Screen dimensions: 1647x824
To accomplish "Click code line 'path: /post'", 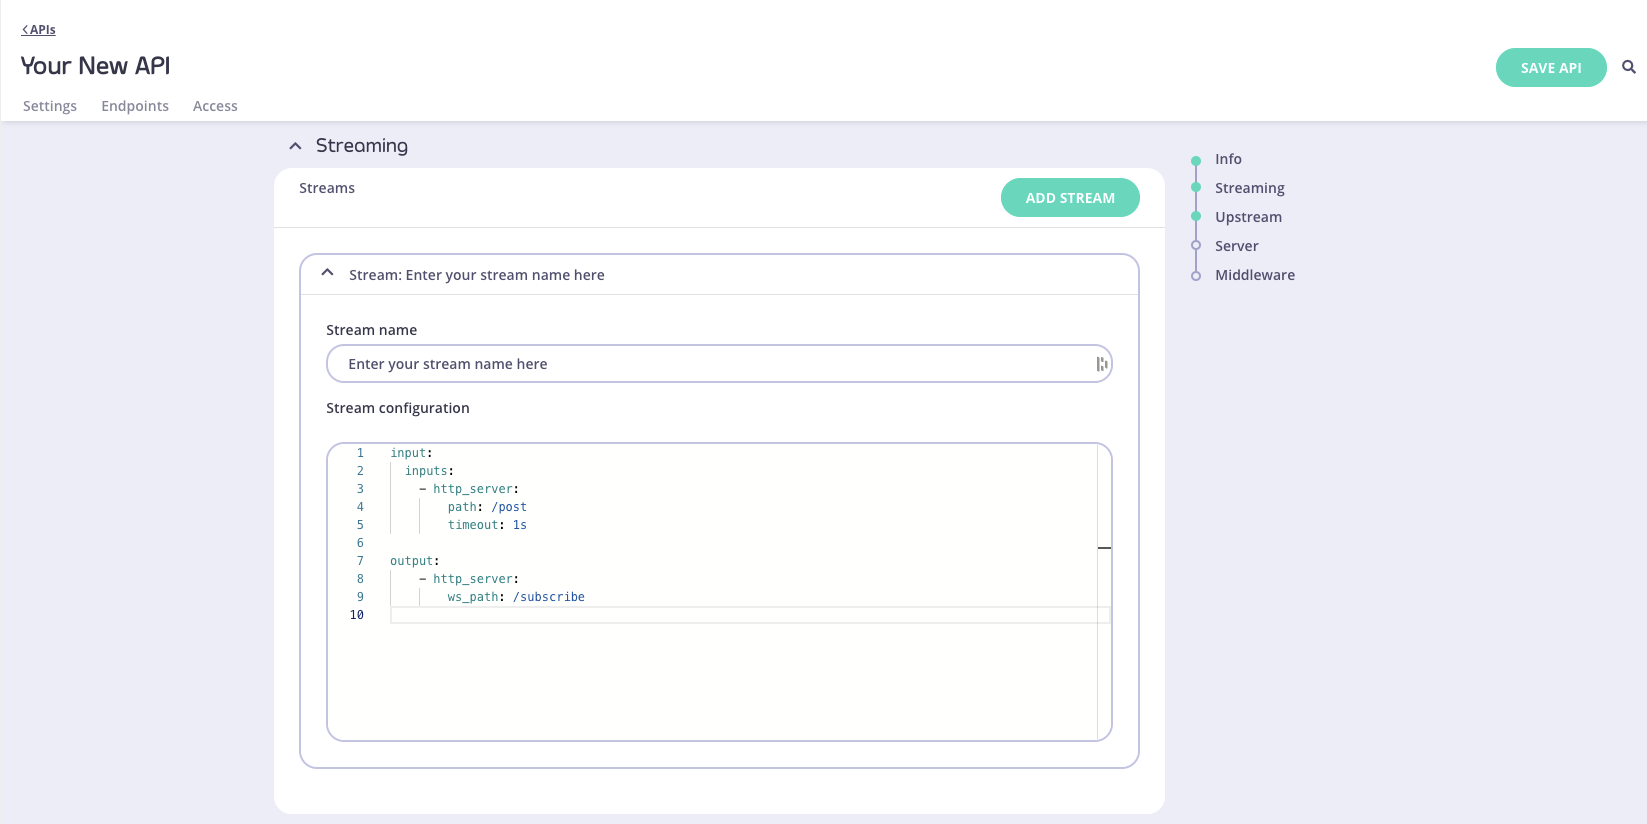I will [x=487, y=507].
